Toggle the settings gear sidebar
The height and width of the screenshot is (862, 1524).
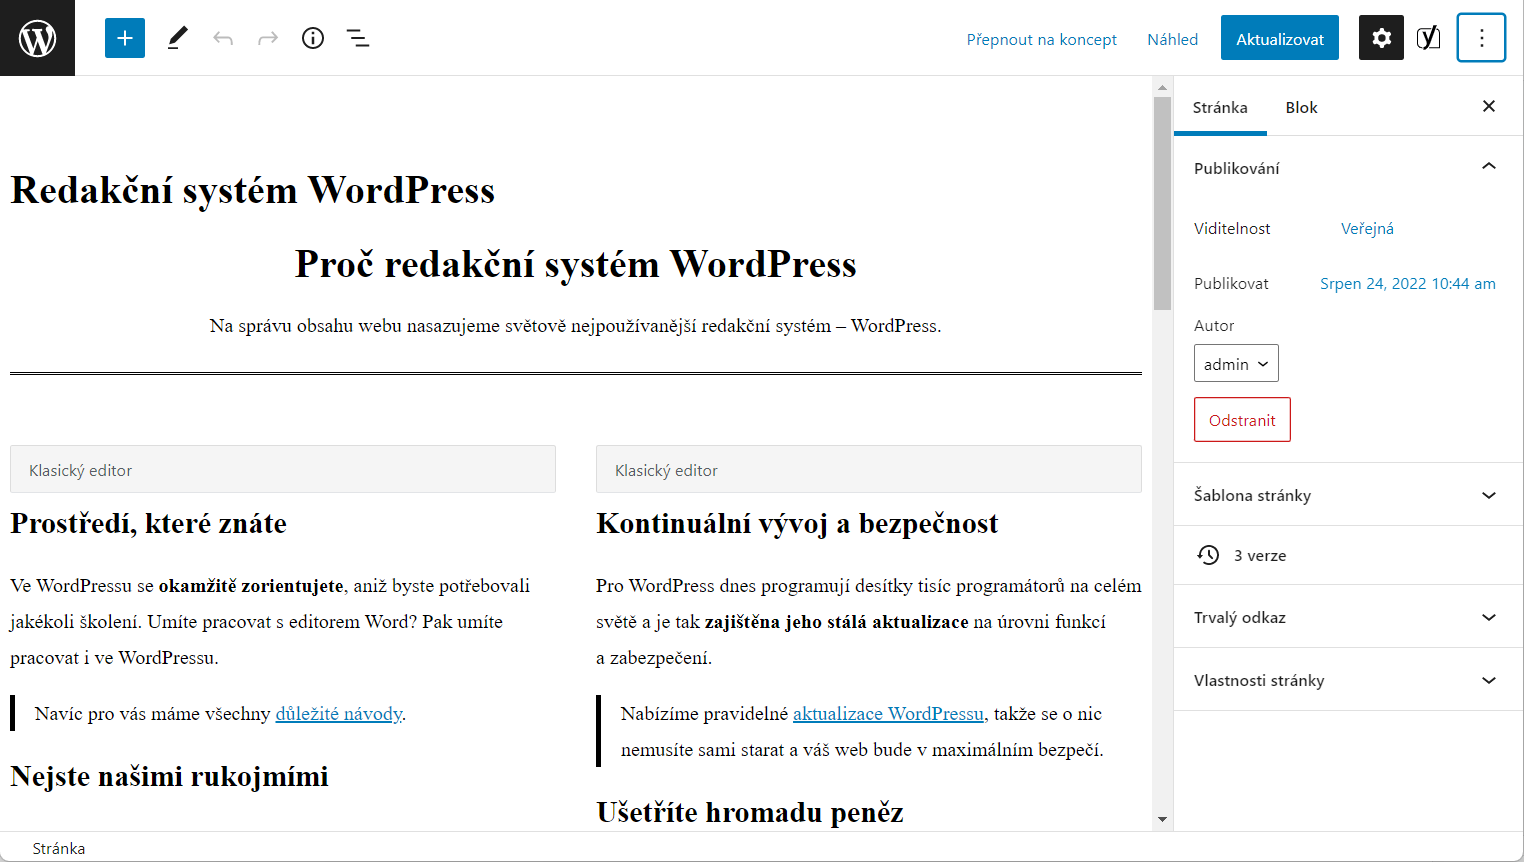pyautogui.click(x=1381, y=38)
